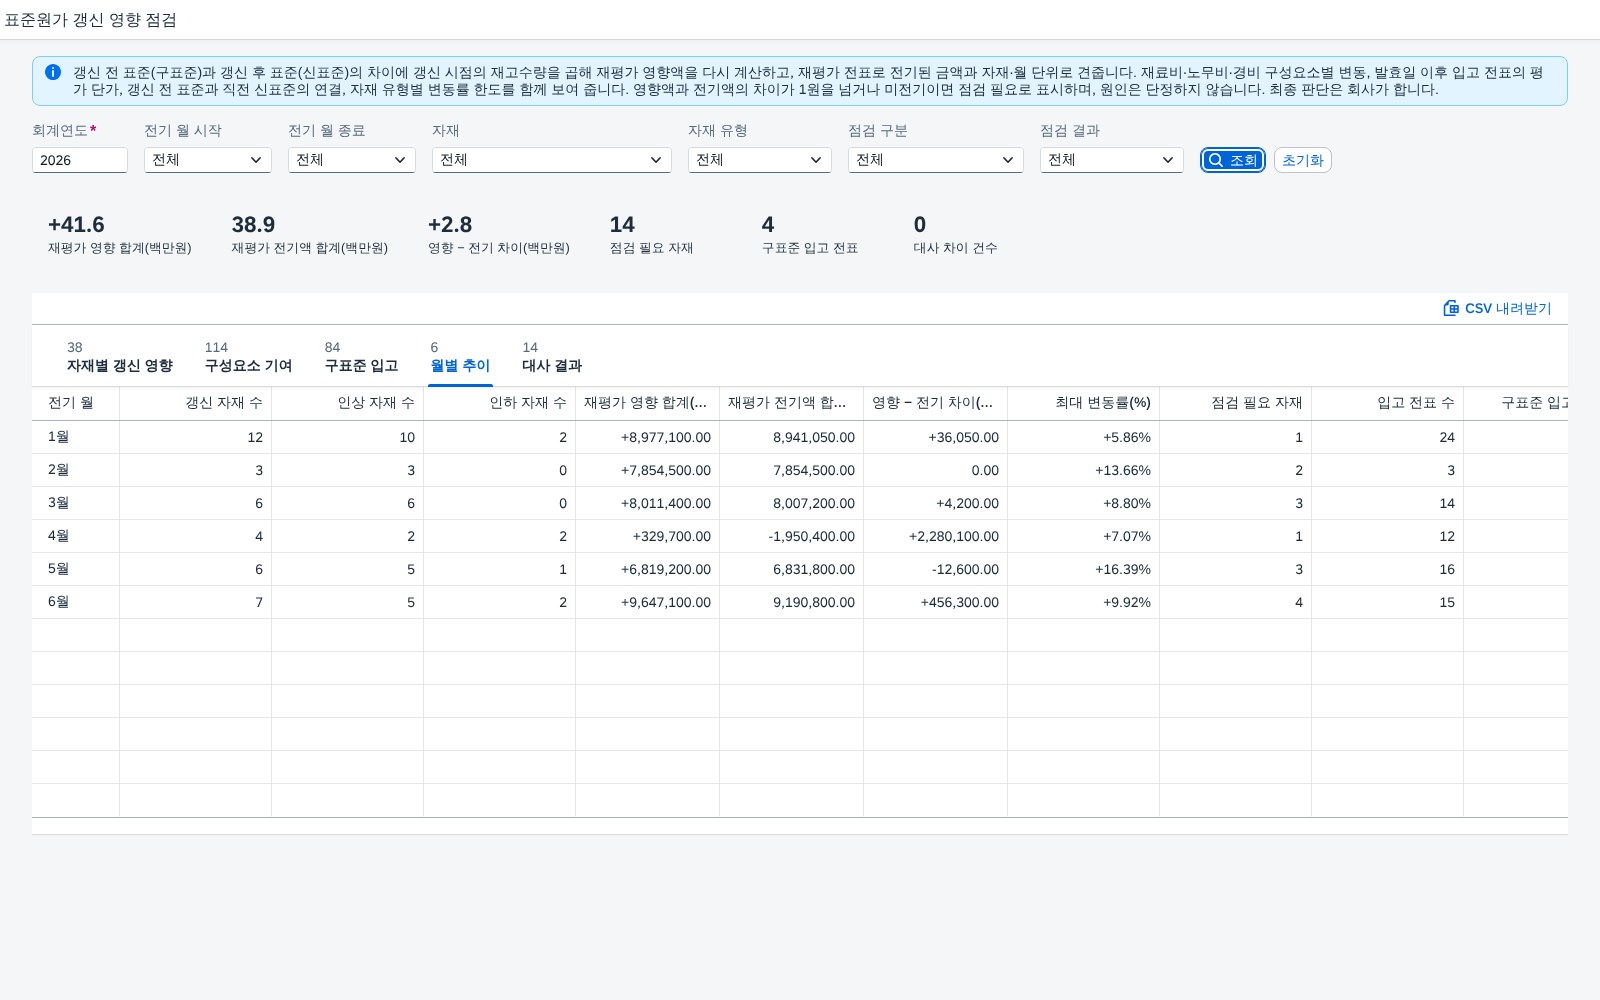Expand the 전기 월 종료 dropdown
The width and height of the screenshot is (1600, 1000).
click(x=352, y=160)
